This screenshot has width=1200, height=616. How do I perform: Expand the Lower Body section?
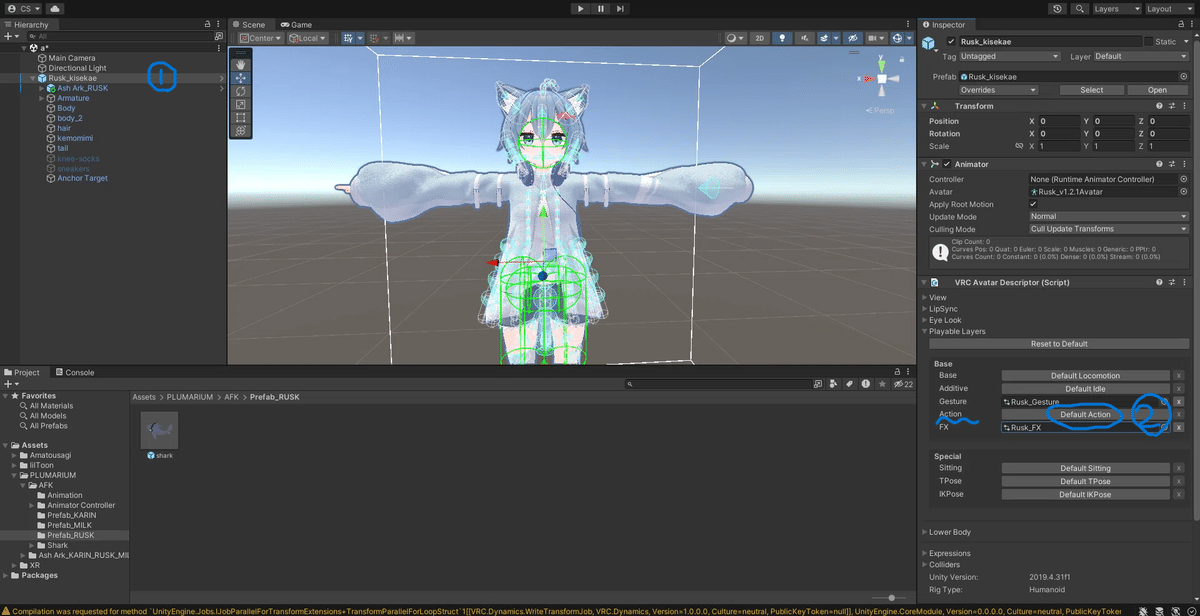point(924,532)
